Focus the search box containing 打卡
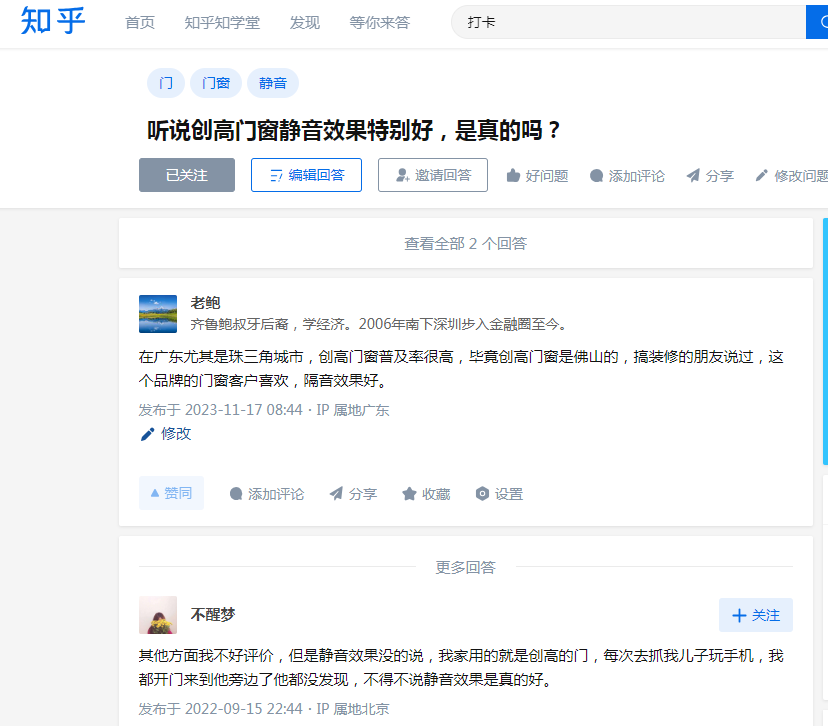 (x=628, y=22)
